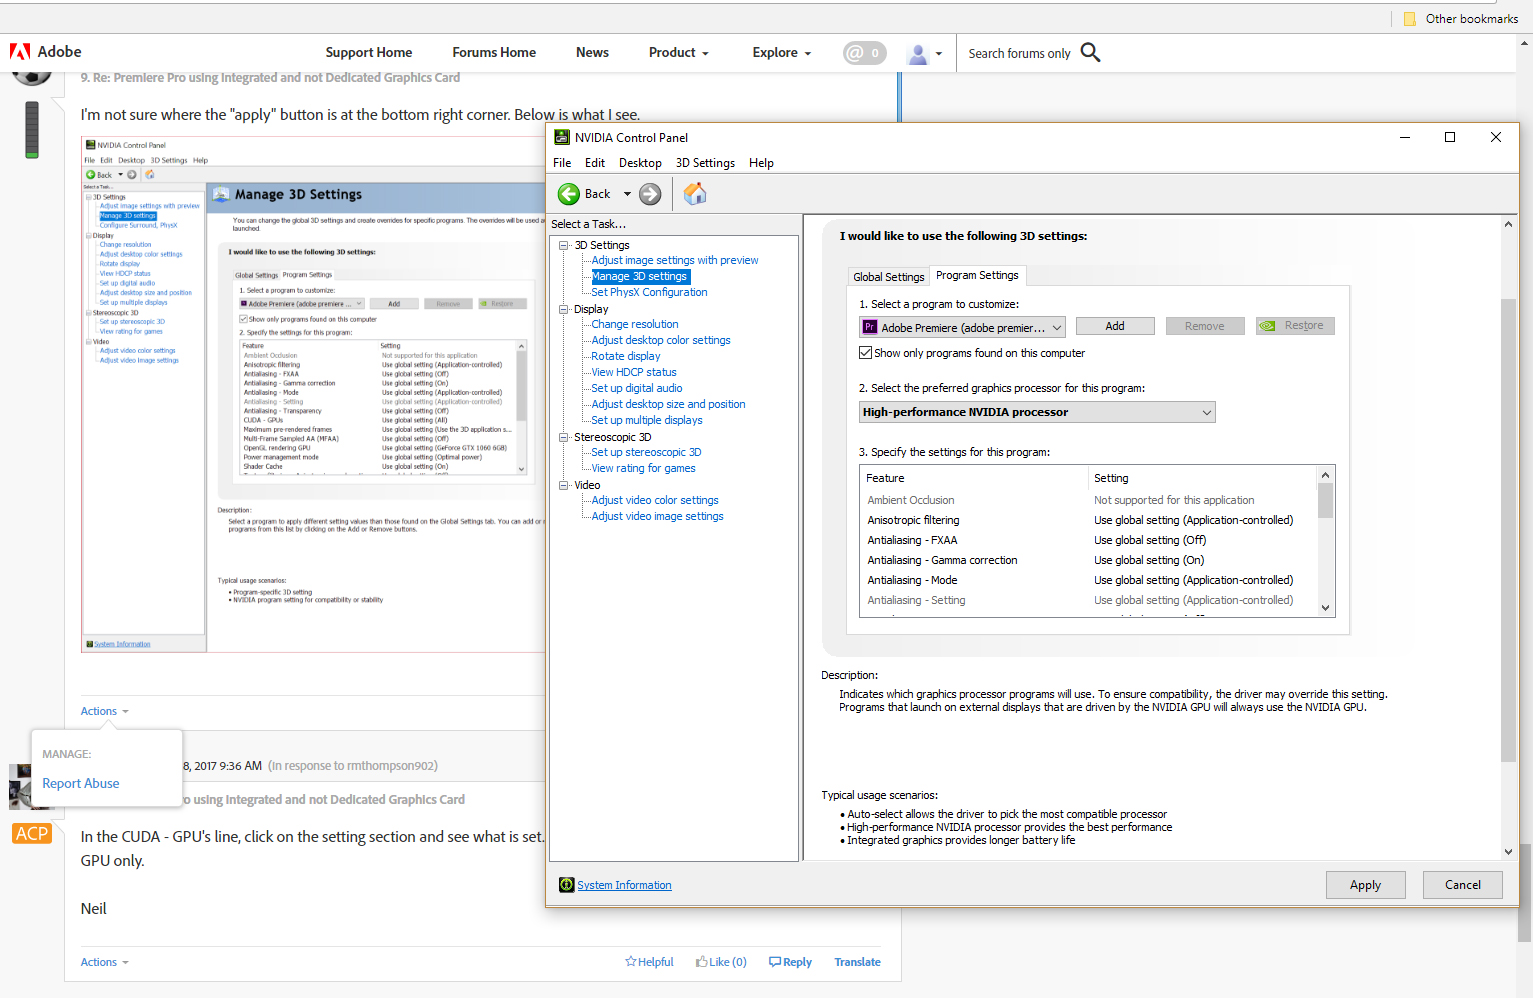Translate the forum post
This screenshot has width=1533, height=998.
pyautogui.click(x=857, y=962)
